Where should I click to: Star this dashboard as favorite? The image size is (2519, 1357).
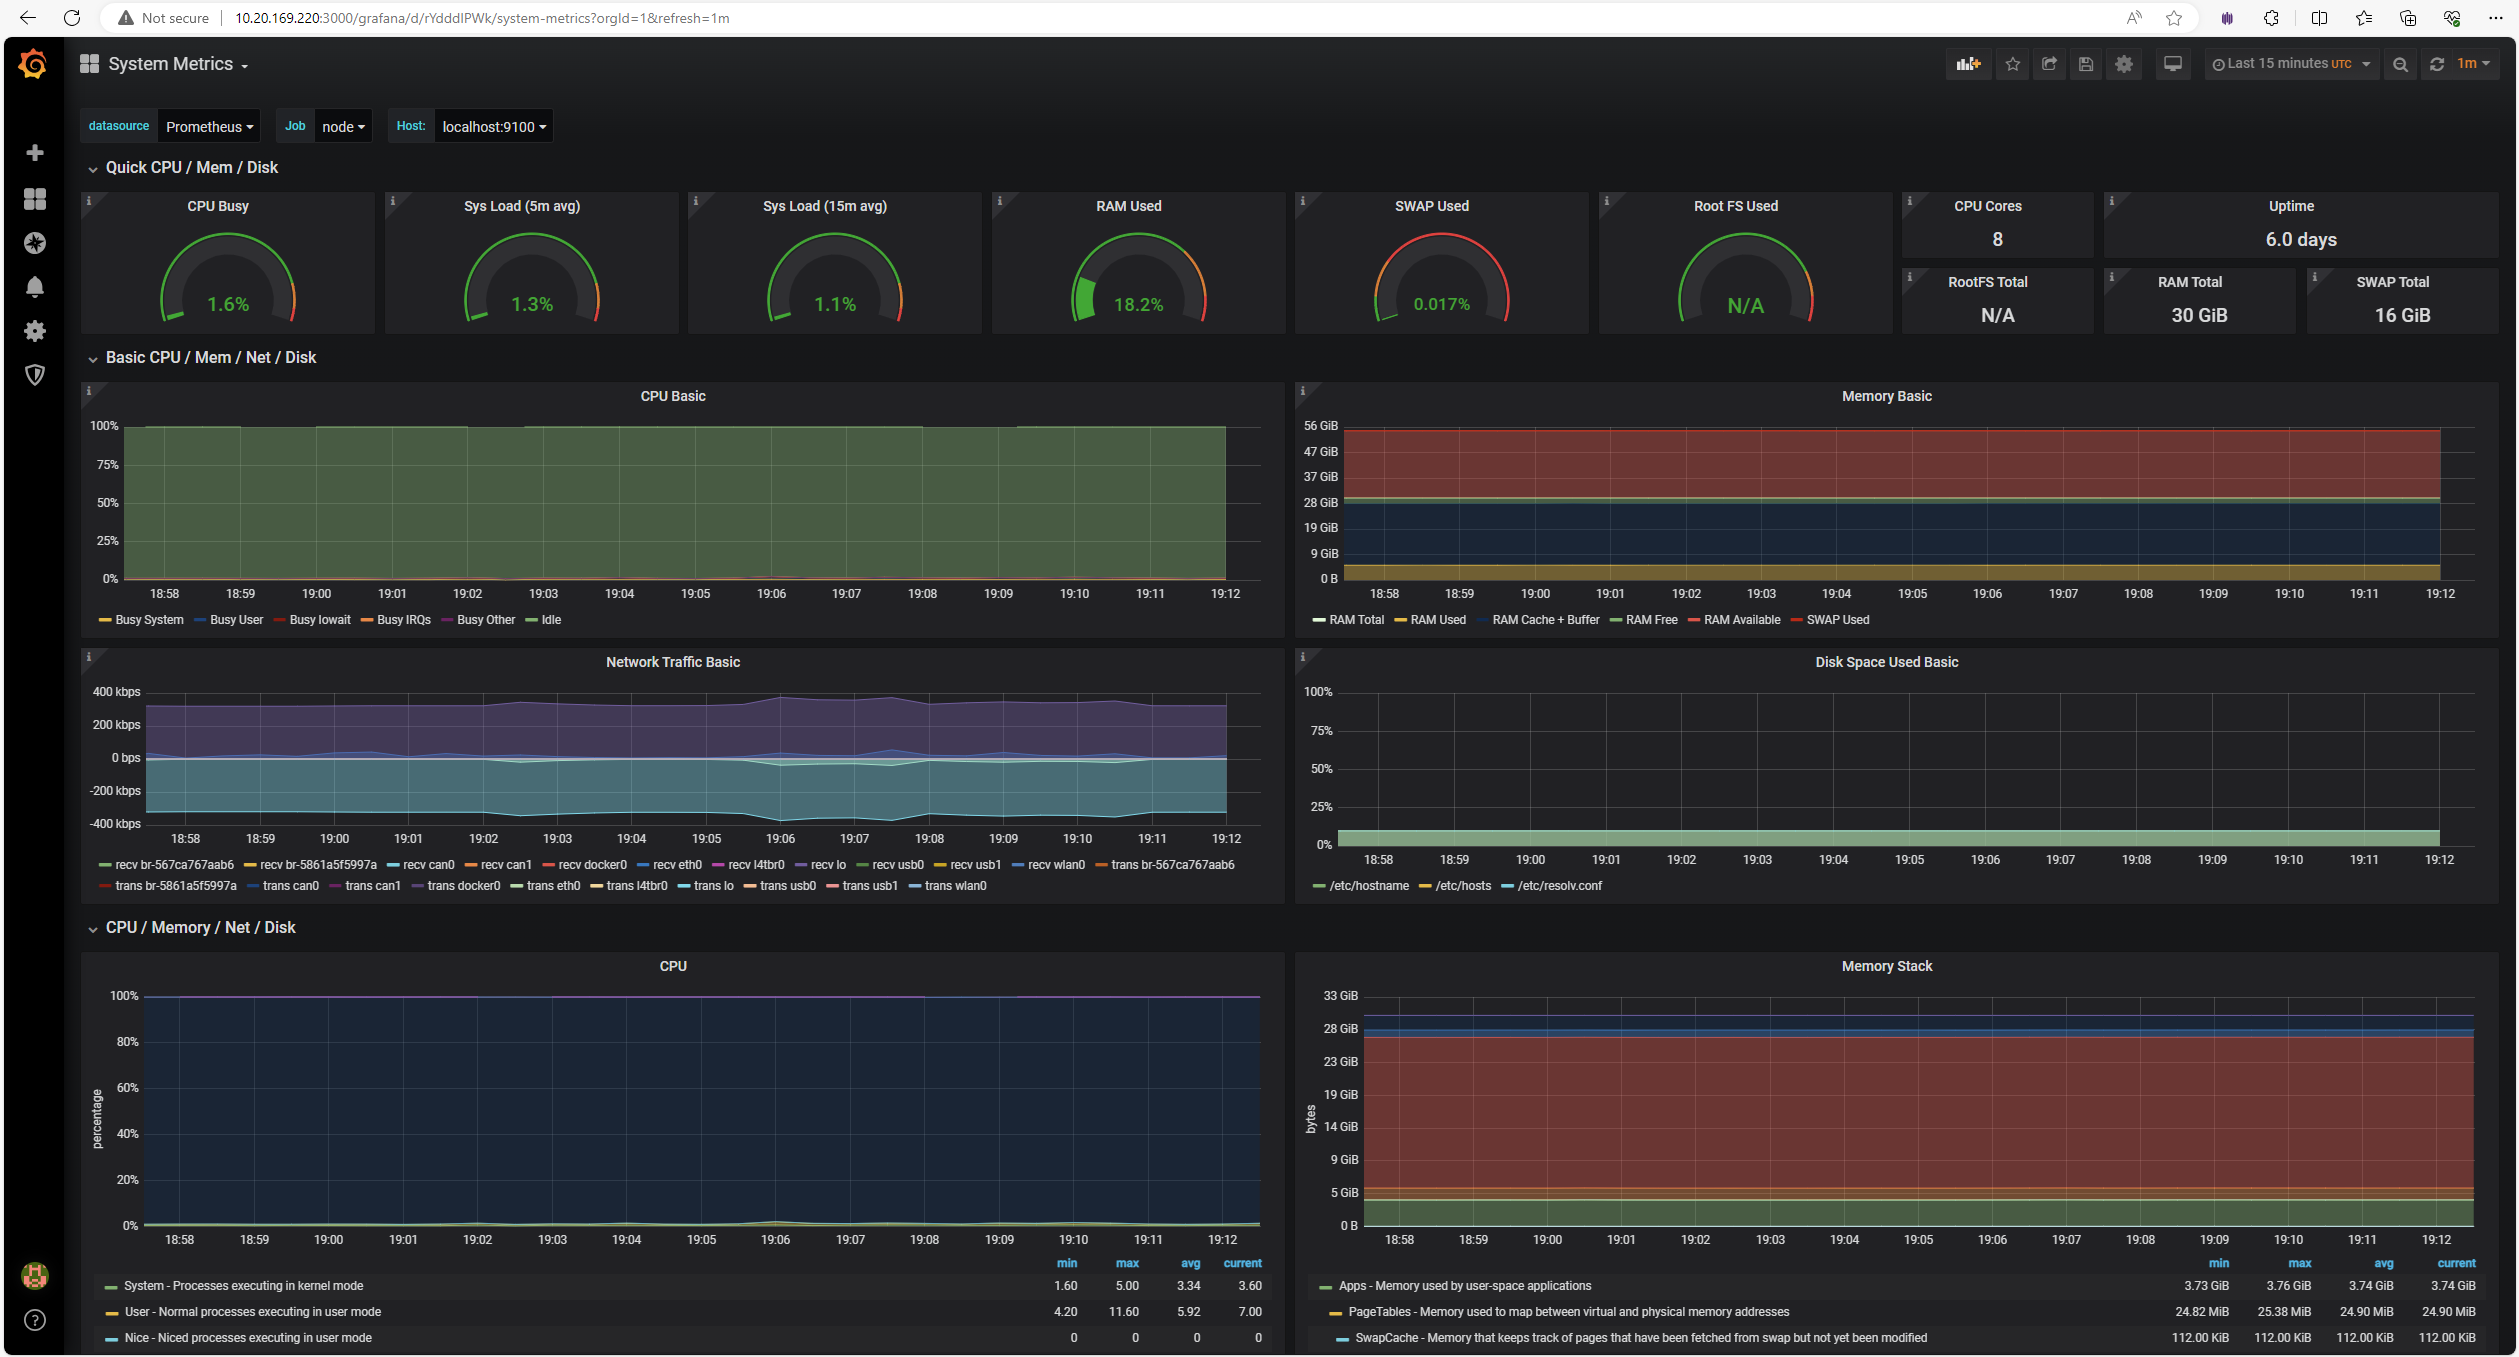tap(2013, 64)
